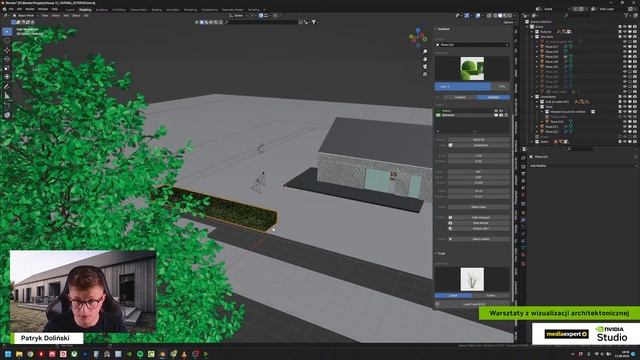Select Plane.017 in the outliner
The height and width of the screenshot is (360, 640).
coord(551,47)
